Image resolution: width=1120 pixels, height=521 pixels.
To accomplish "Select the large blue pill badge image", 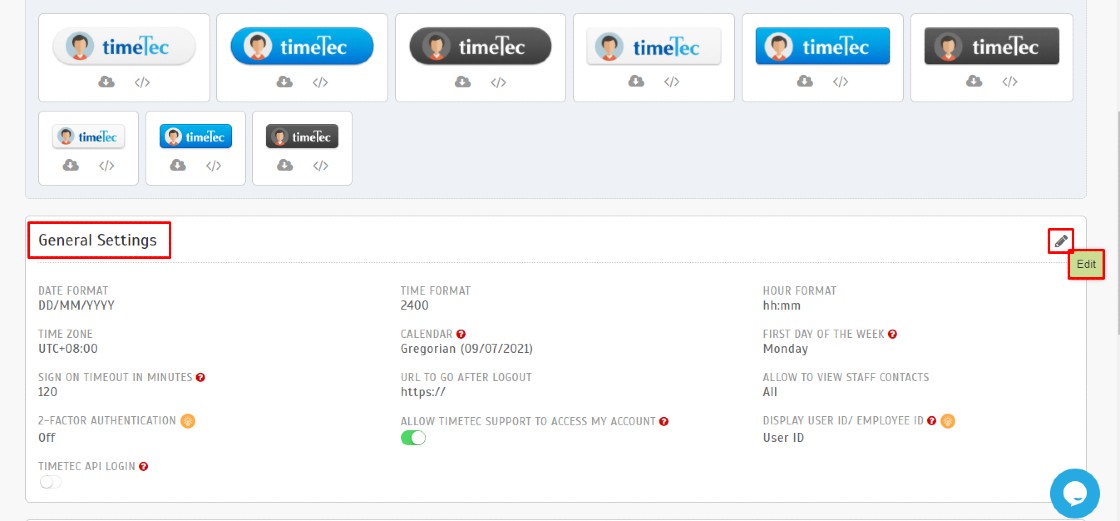I will (x=302, y=46).
